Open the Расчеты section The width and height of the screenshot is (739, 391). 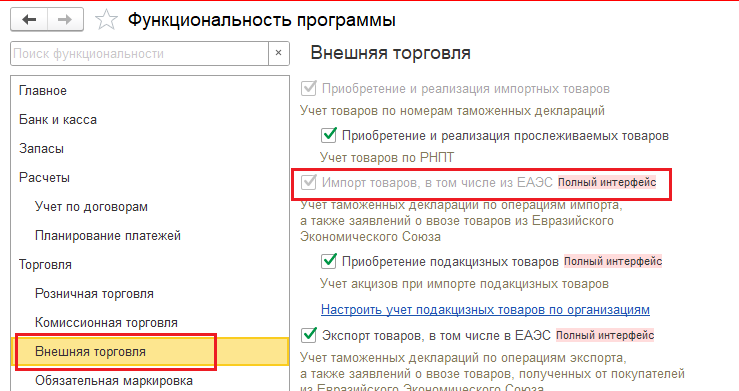tap(149, 178)
